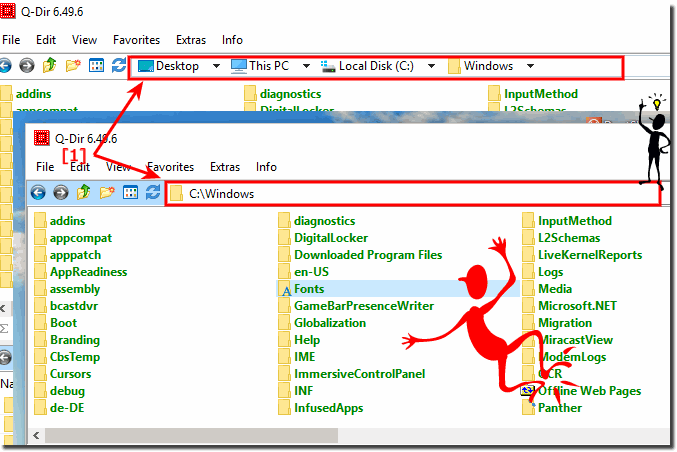Open the Favorites menu in front window
677x452 pixels.
pyautogui.click(x=171, y=167)
